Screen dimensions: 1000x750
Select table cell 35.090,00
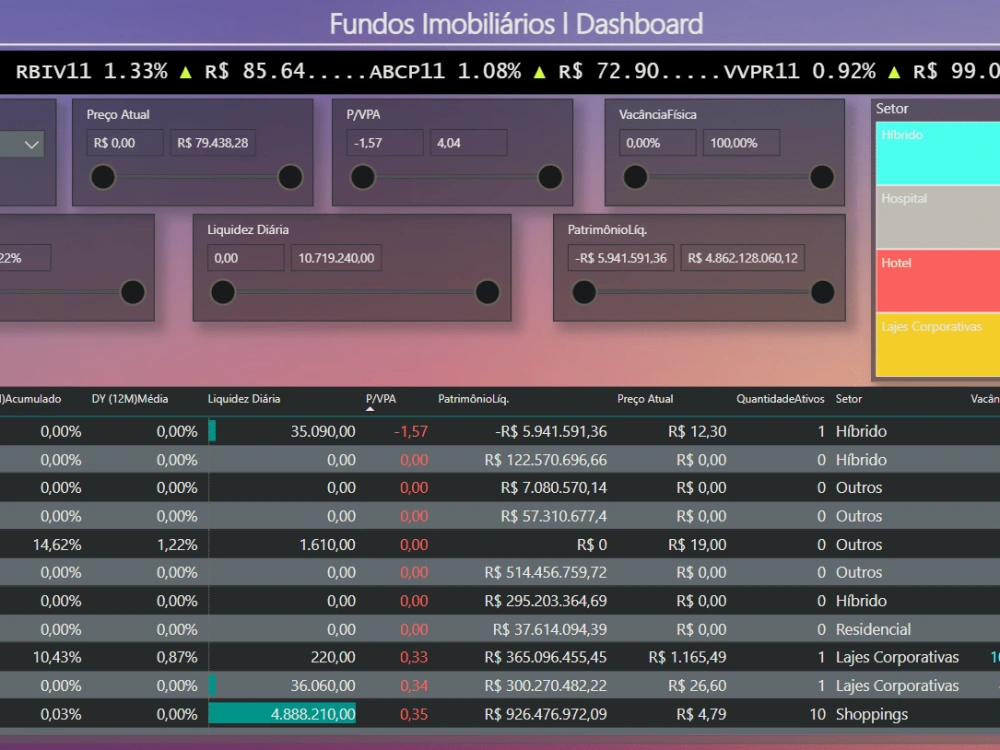click(x=323, y=432)
